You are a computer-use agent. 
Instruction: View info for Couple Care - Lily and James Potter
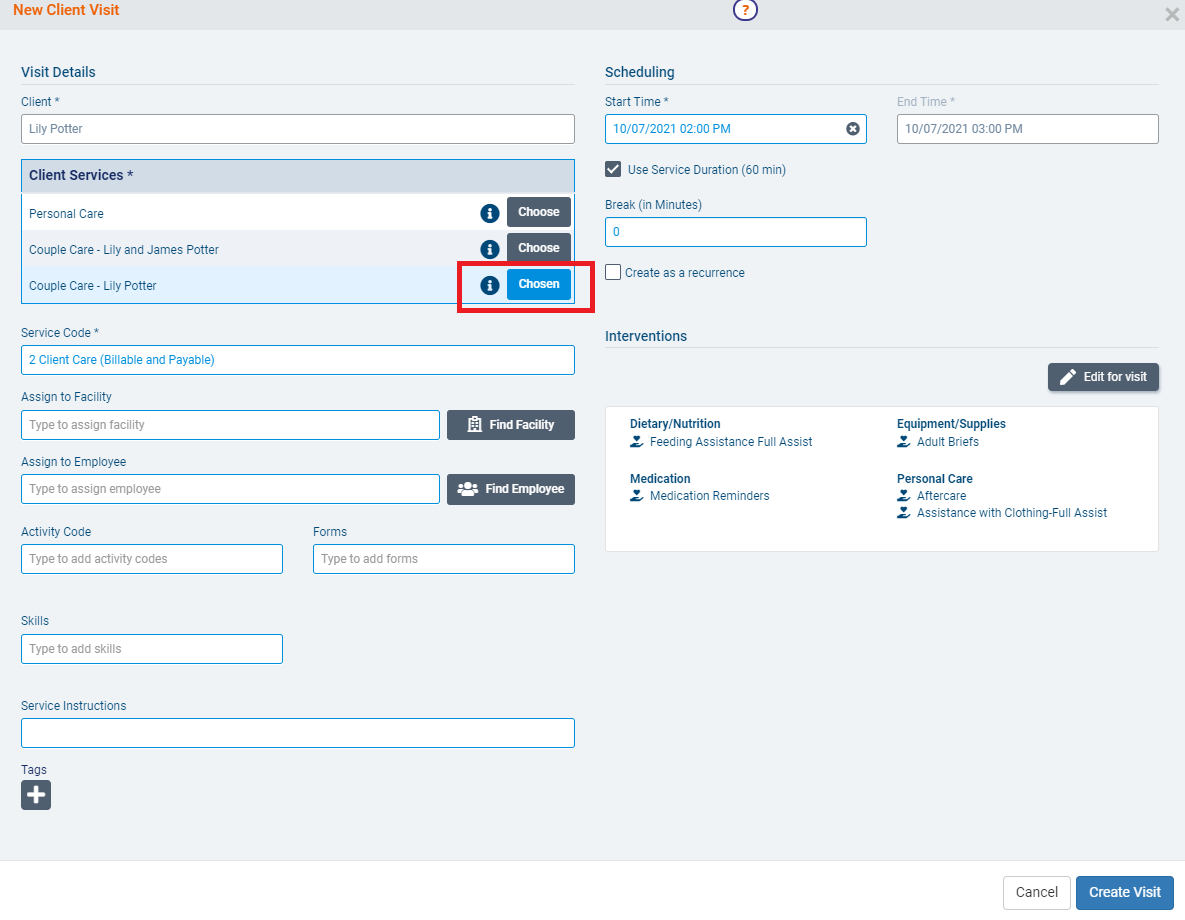pos(489,248)
